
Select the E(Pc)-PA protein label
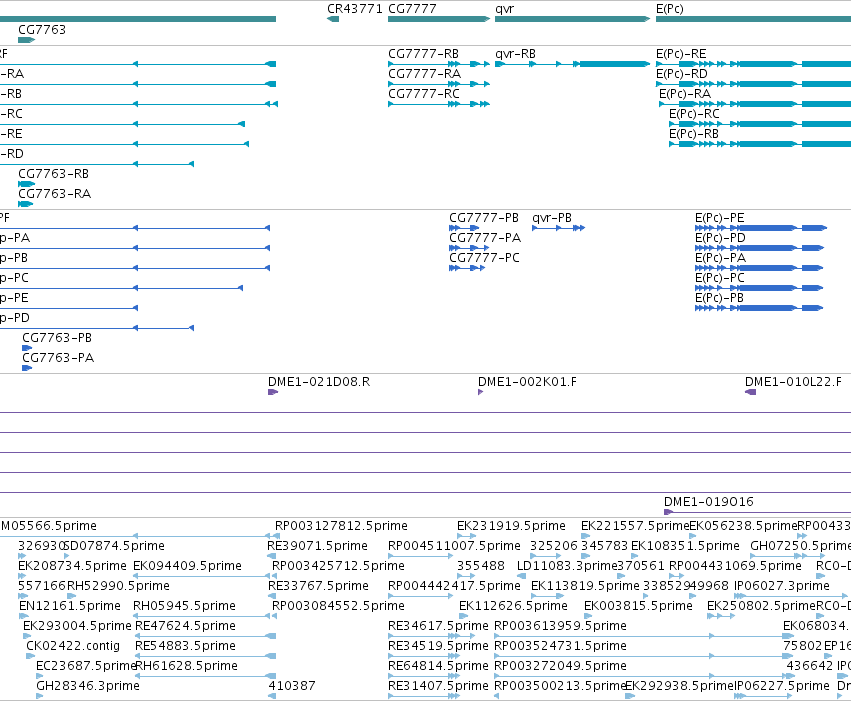coord(720,258)
